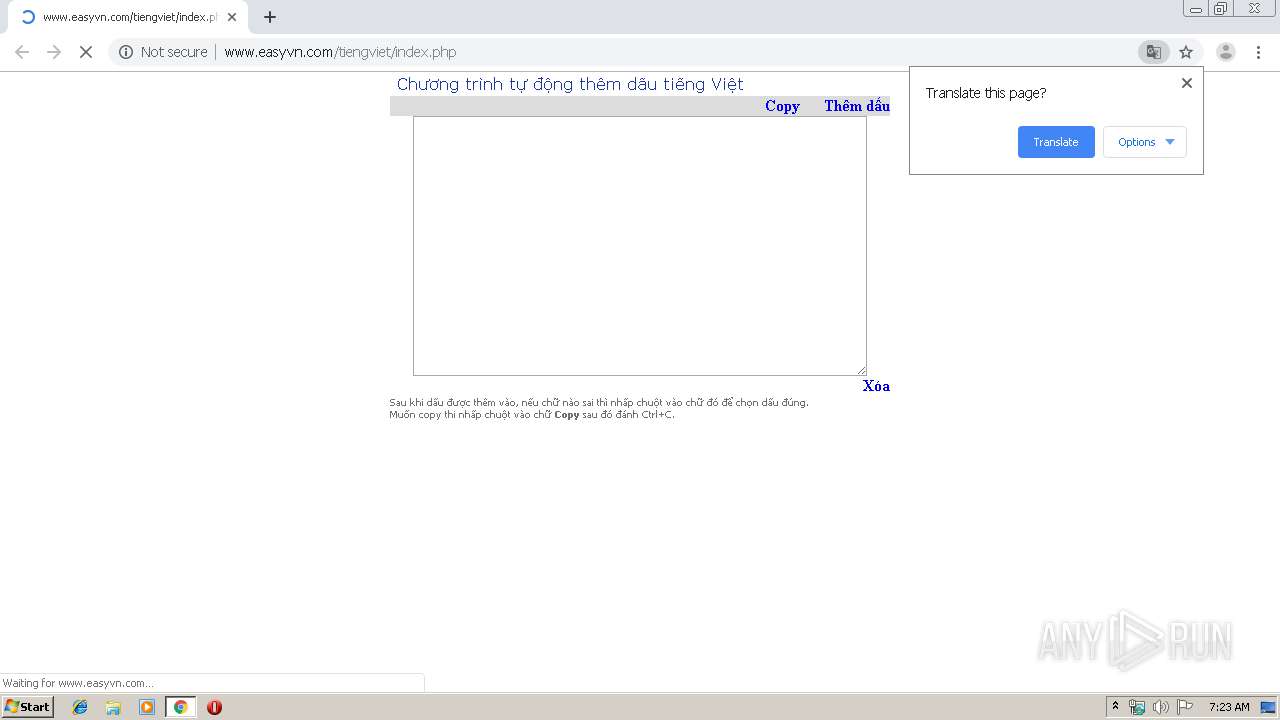Click the page title Chương trình tự động
Screen dimensions: 1280x720
570,85
